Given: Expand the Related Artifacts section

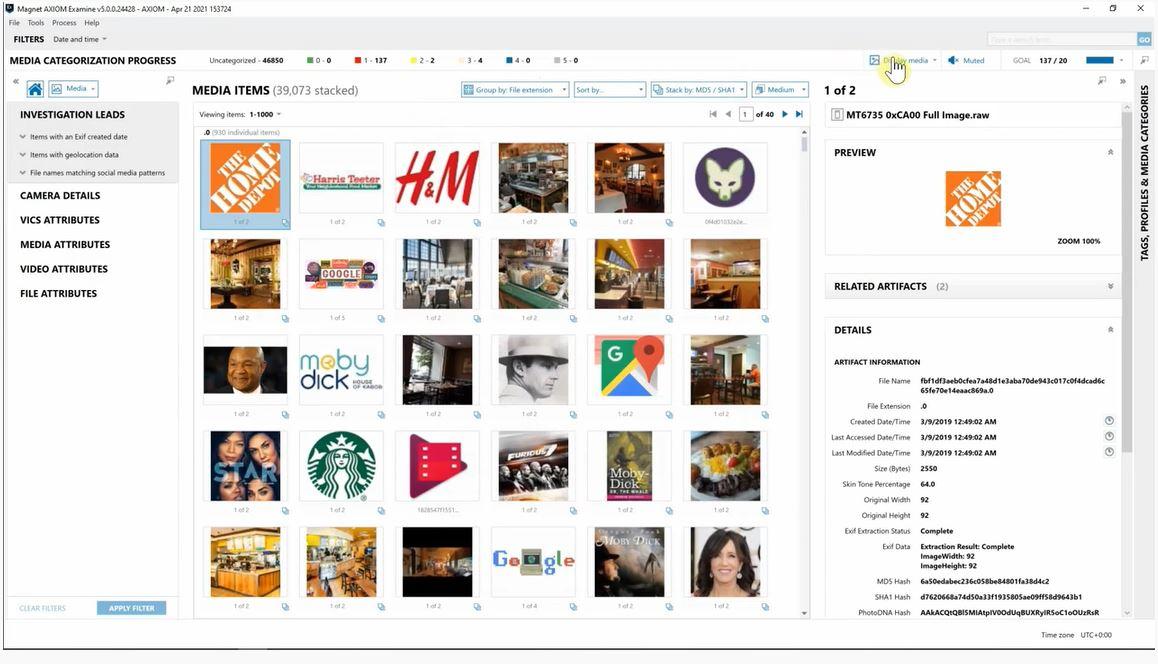Looking at the screenshot, I should [1110, 286].
